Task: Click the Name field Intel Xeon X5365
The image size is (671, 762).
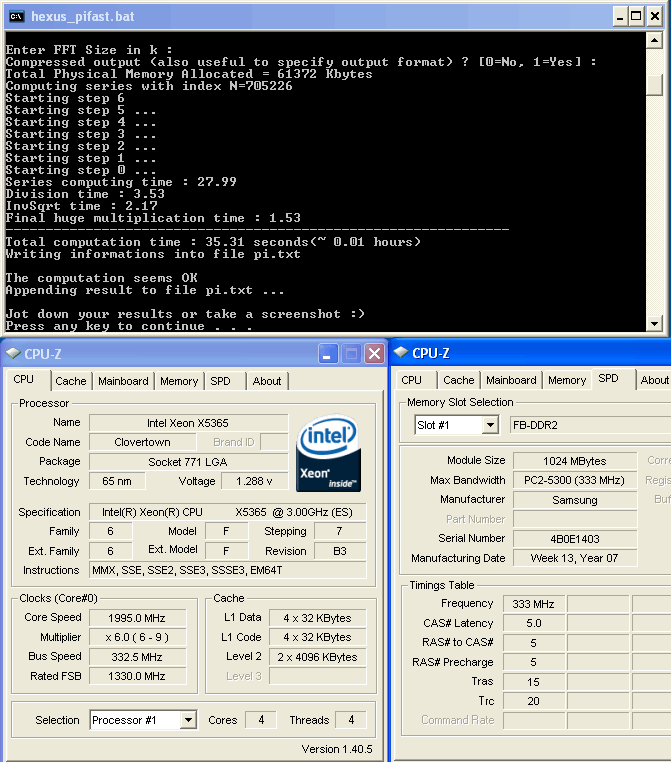Action: 188,423
